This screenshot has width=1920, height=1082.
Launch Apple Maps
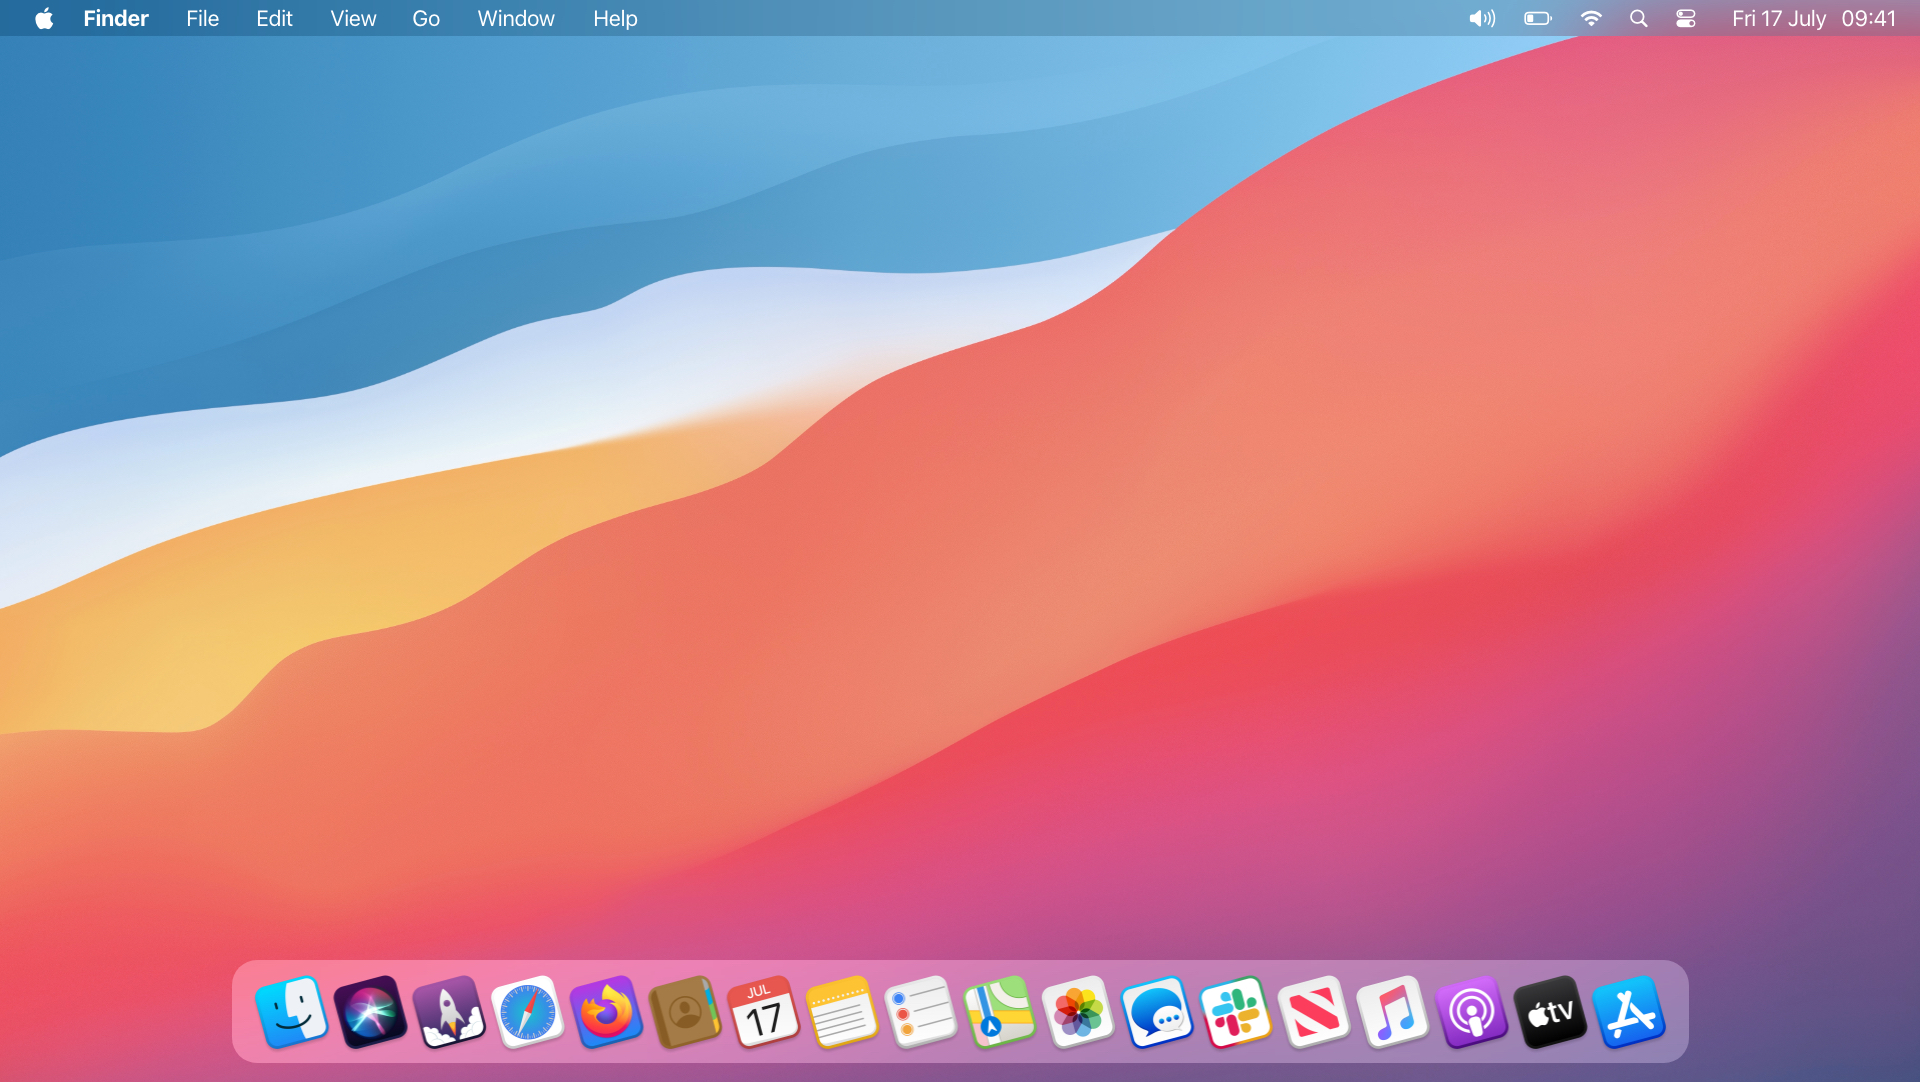pos(1000,1012)
